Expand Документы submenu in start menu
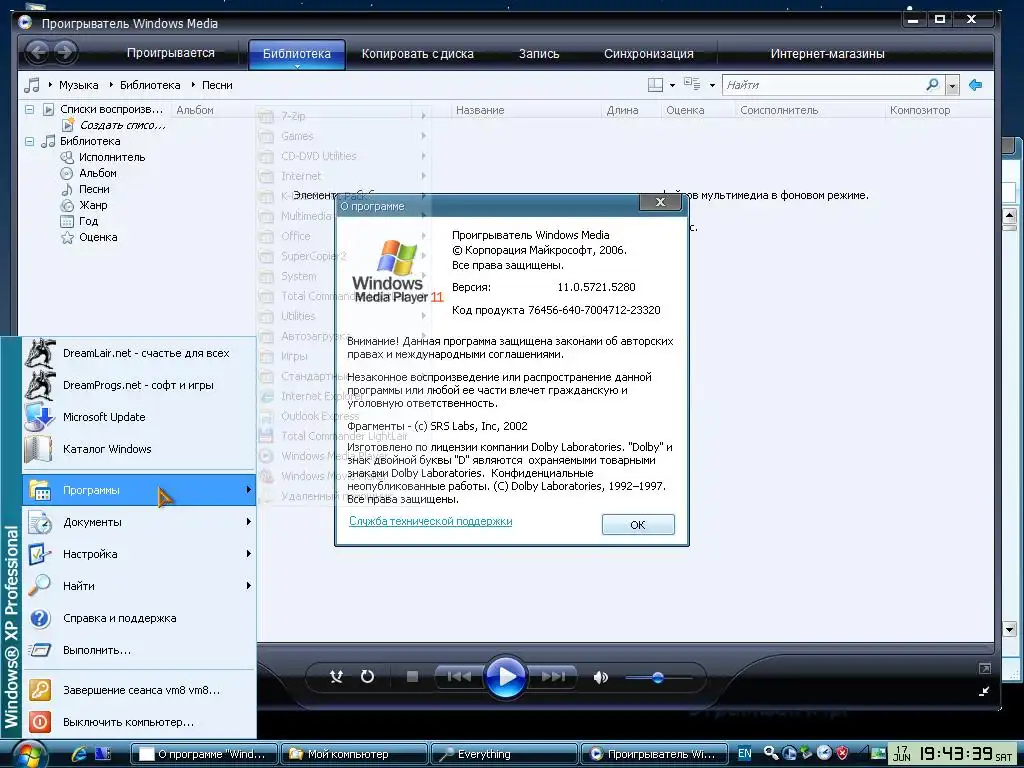Viewport: 1024px width, 768px height. pos(138,522)
